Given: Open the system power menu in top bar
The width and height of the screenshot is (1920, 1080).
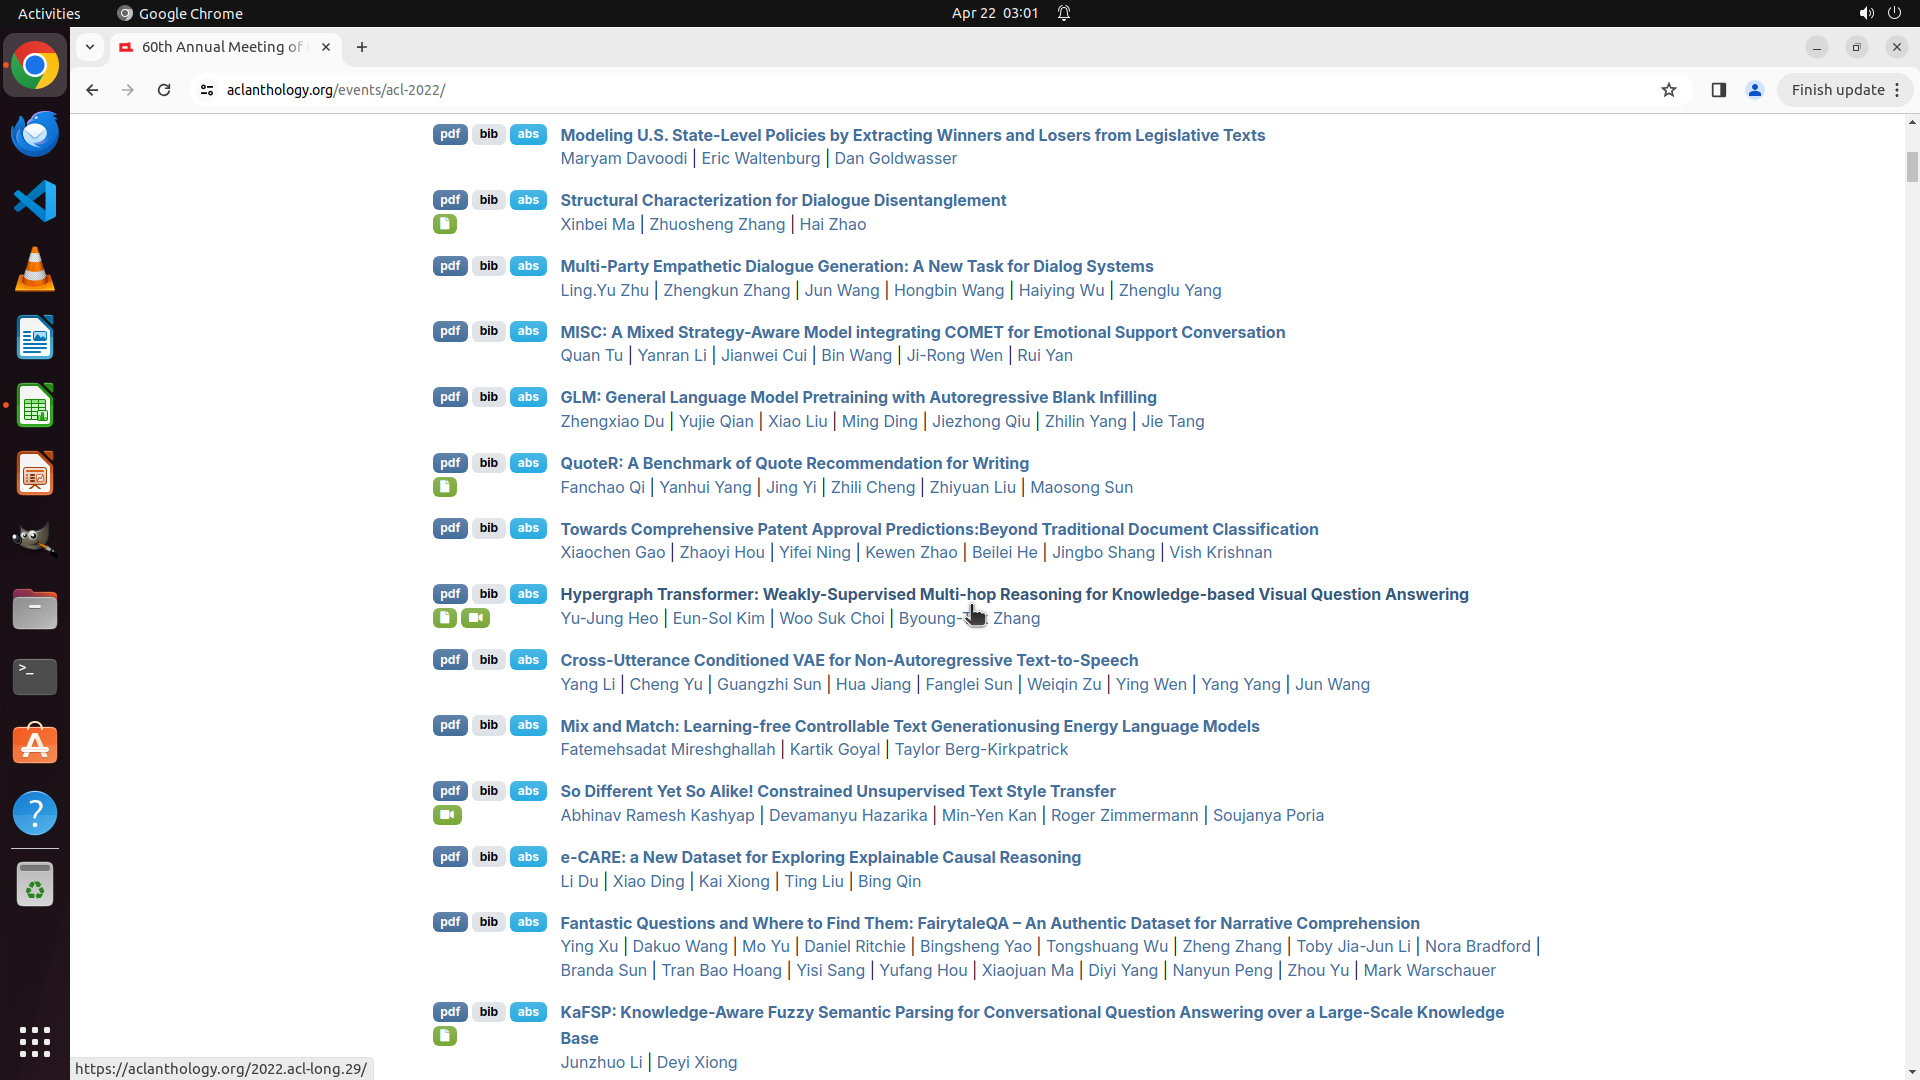Looking at the screenshot, I should click(1894, 13).
